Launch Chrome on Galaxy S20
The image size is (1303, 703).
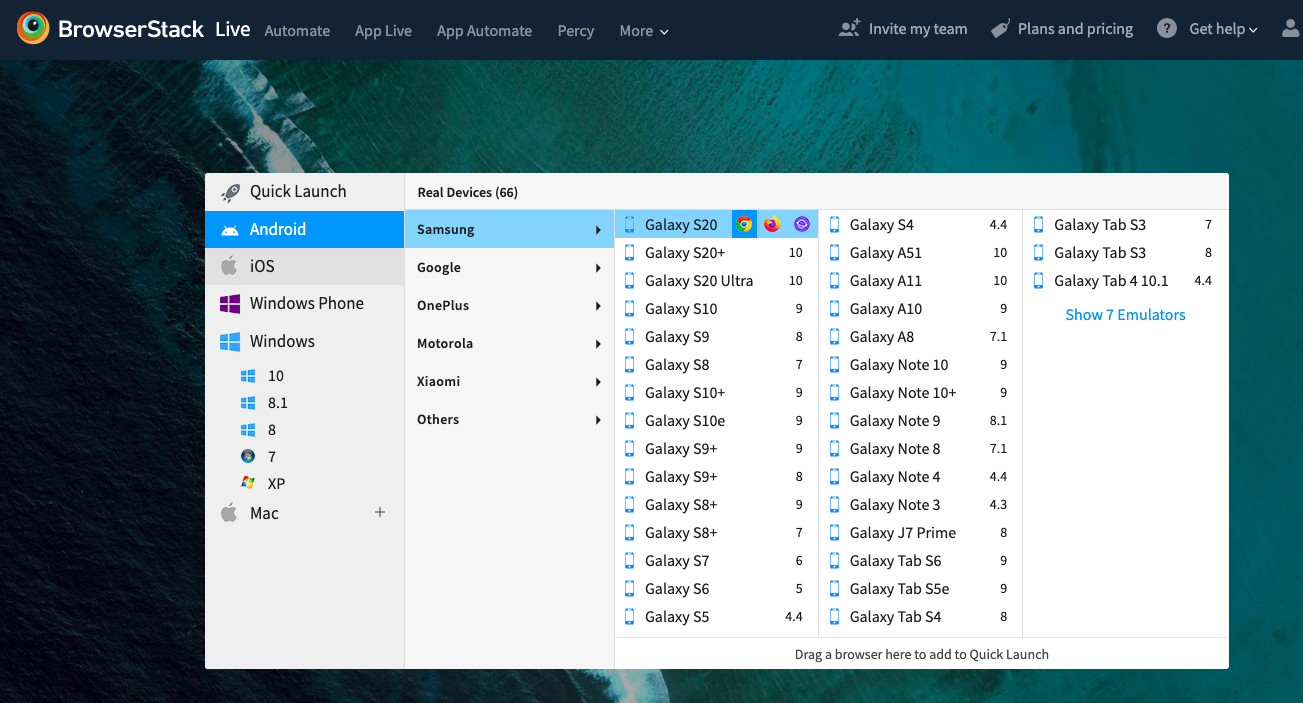pyautogui.click(x=744, y=224)
